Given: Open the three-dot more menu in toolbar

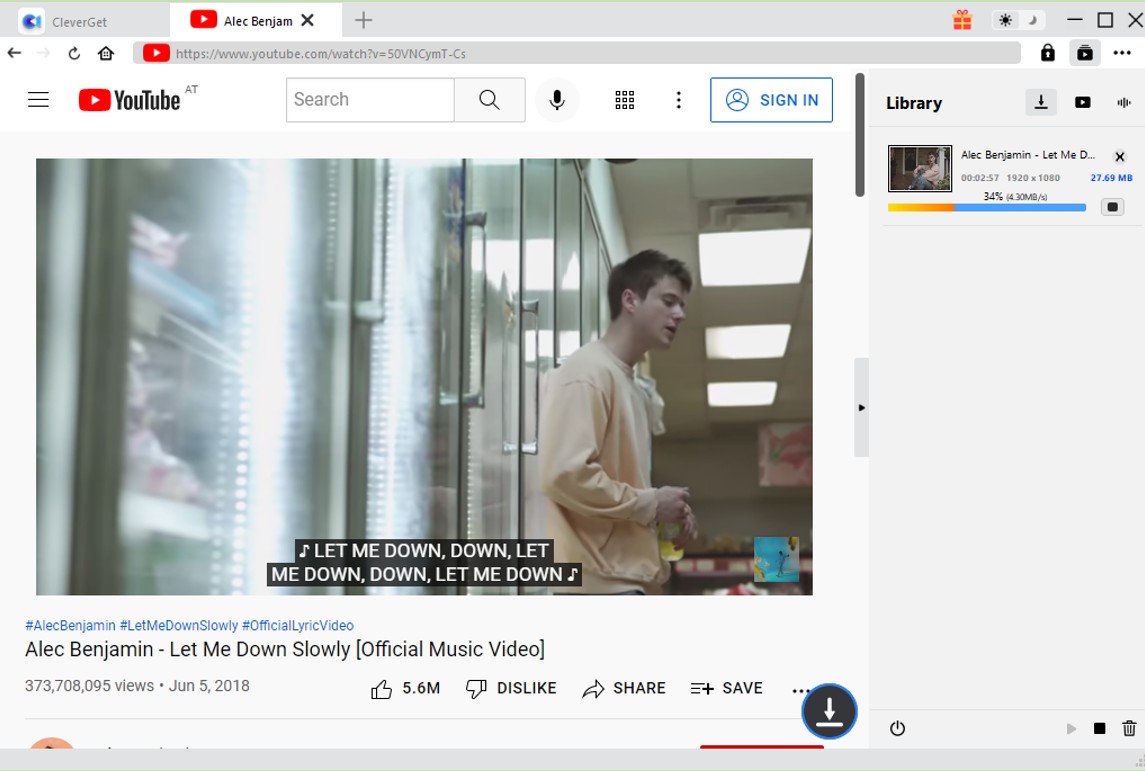Looking at the screenshot, I should (1122, 53).
